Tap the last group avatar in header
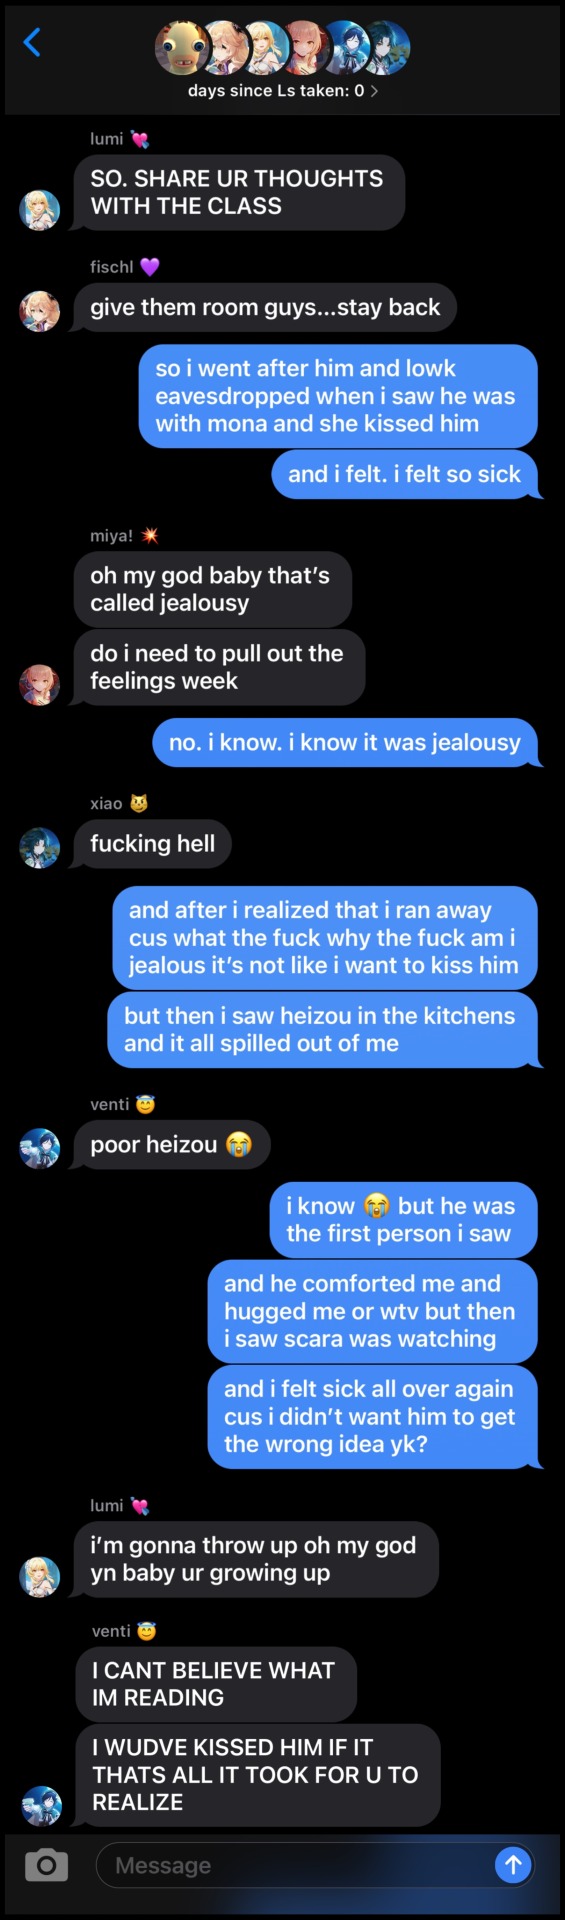 point(383,47)
